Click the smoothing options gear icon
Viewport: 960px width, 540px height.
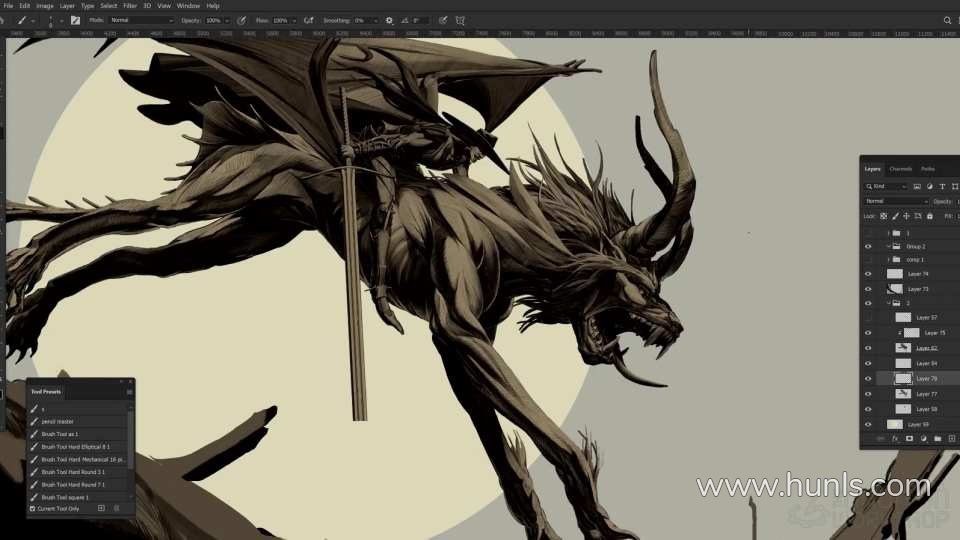389,20
